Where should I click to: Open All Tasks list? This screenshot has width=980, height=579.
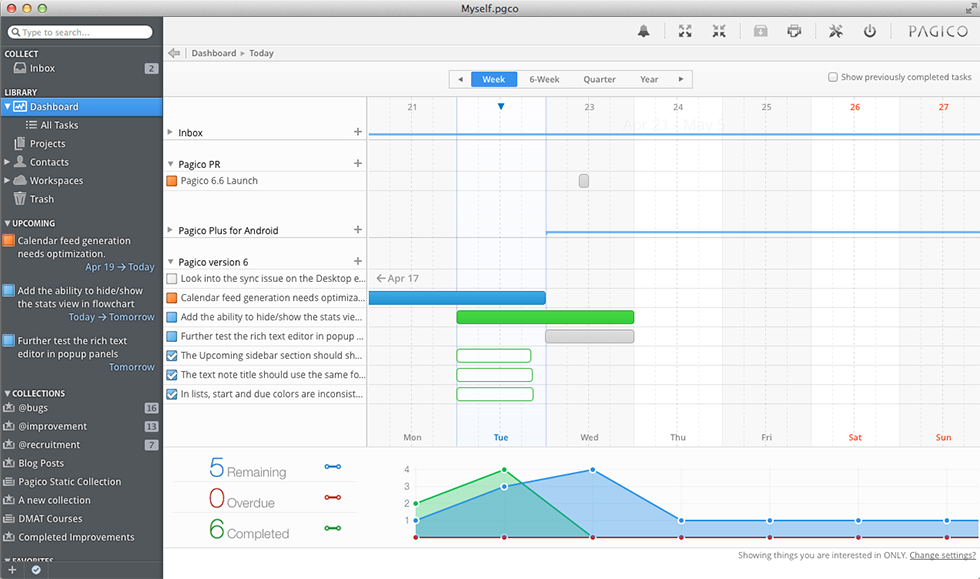click(59, 125)
